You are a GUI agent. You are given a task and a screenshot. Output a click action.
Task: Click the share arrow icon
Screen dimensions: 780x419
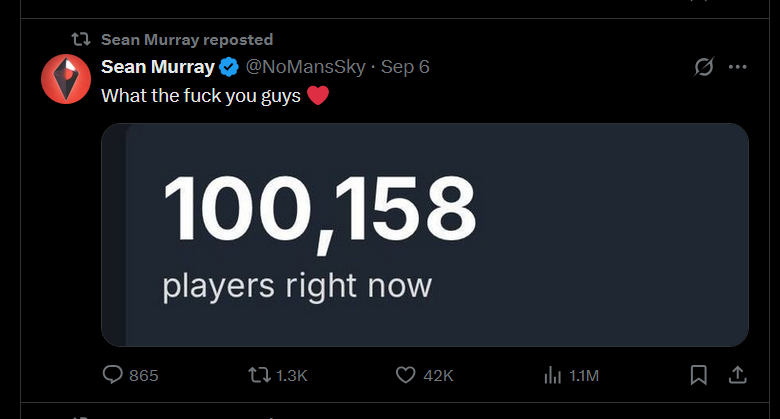click(737, 375)
